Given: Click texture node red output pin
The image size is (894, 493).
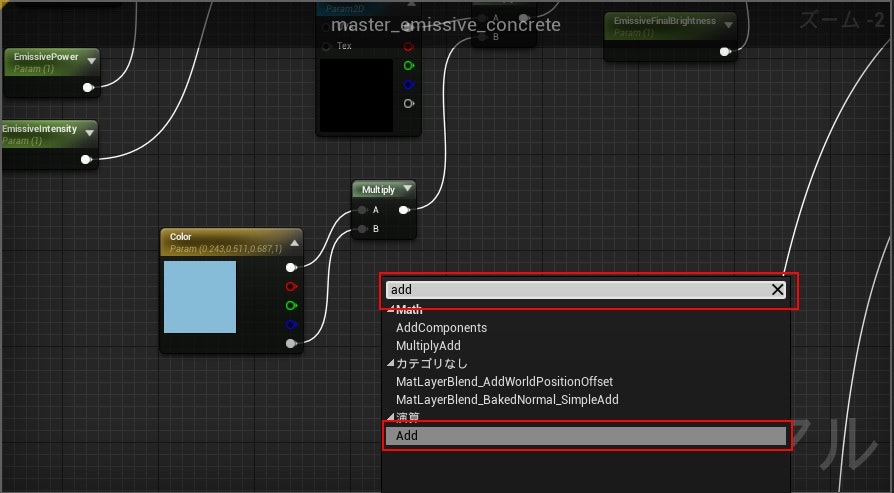Looking at the screenshot, I should coord(408,46).
